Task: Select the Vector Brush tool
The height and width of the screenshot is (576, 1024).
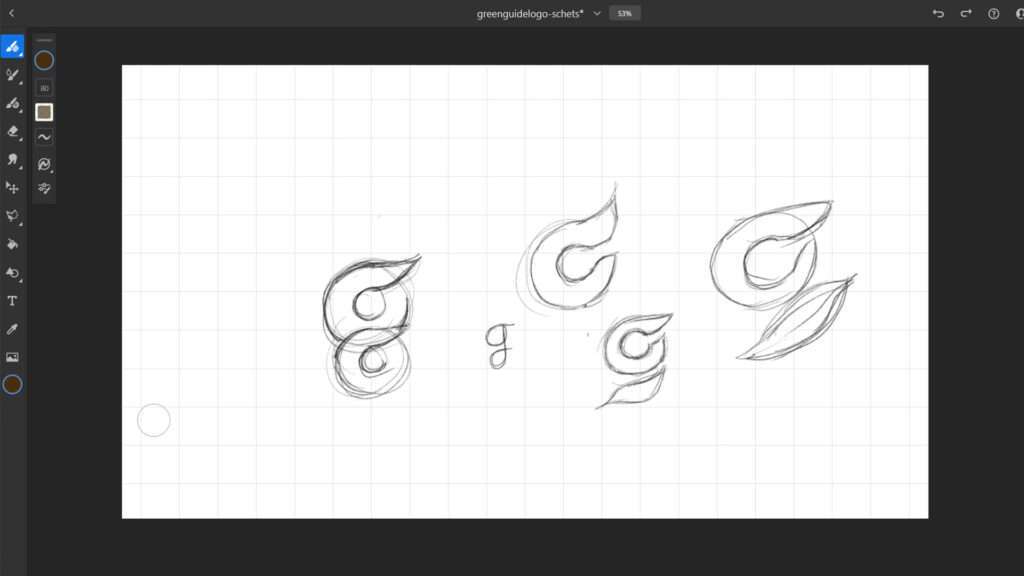Action: click(x=13, y=102)
